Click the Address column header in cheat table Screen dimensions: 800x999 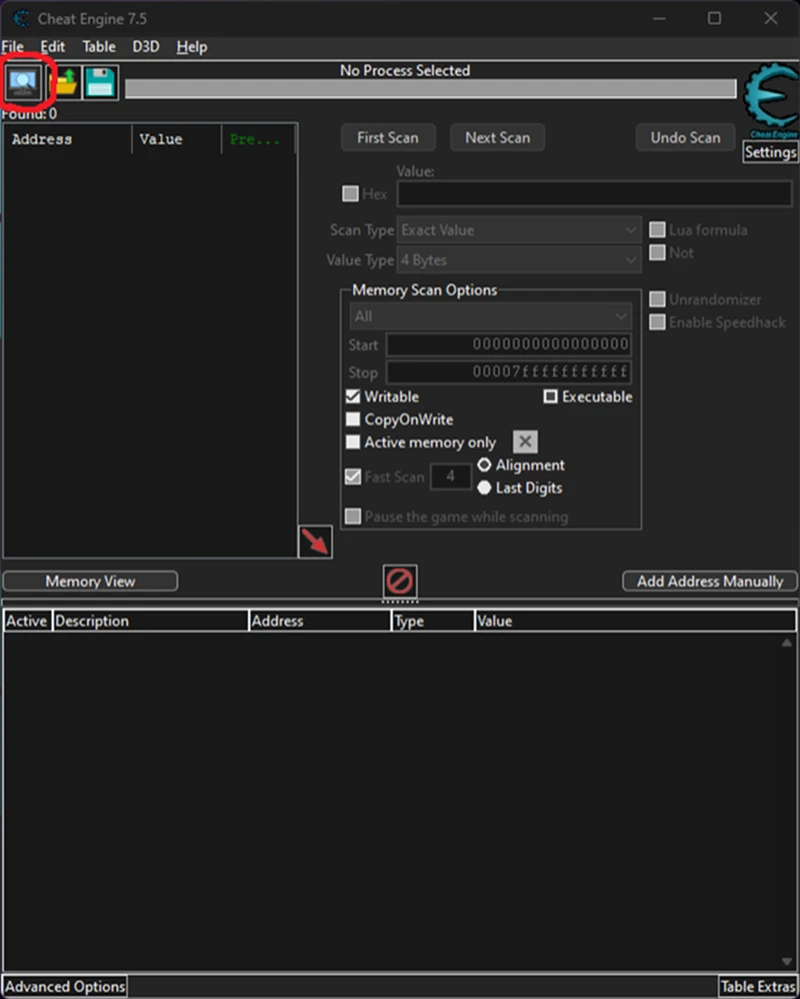pyautogui.click(x=320, y=621)
